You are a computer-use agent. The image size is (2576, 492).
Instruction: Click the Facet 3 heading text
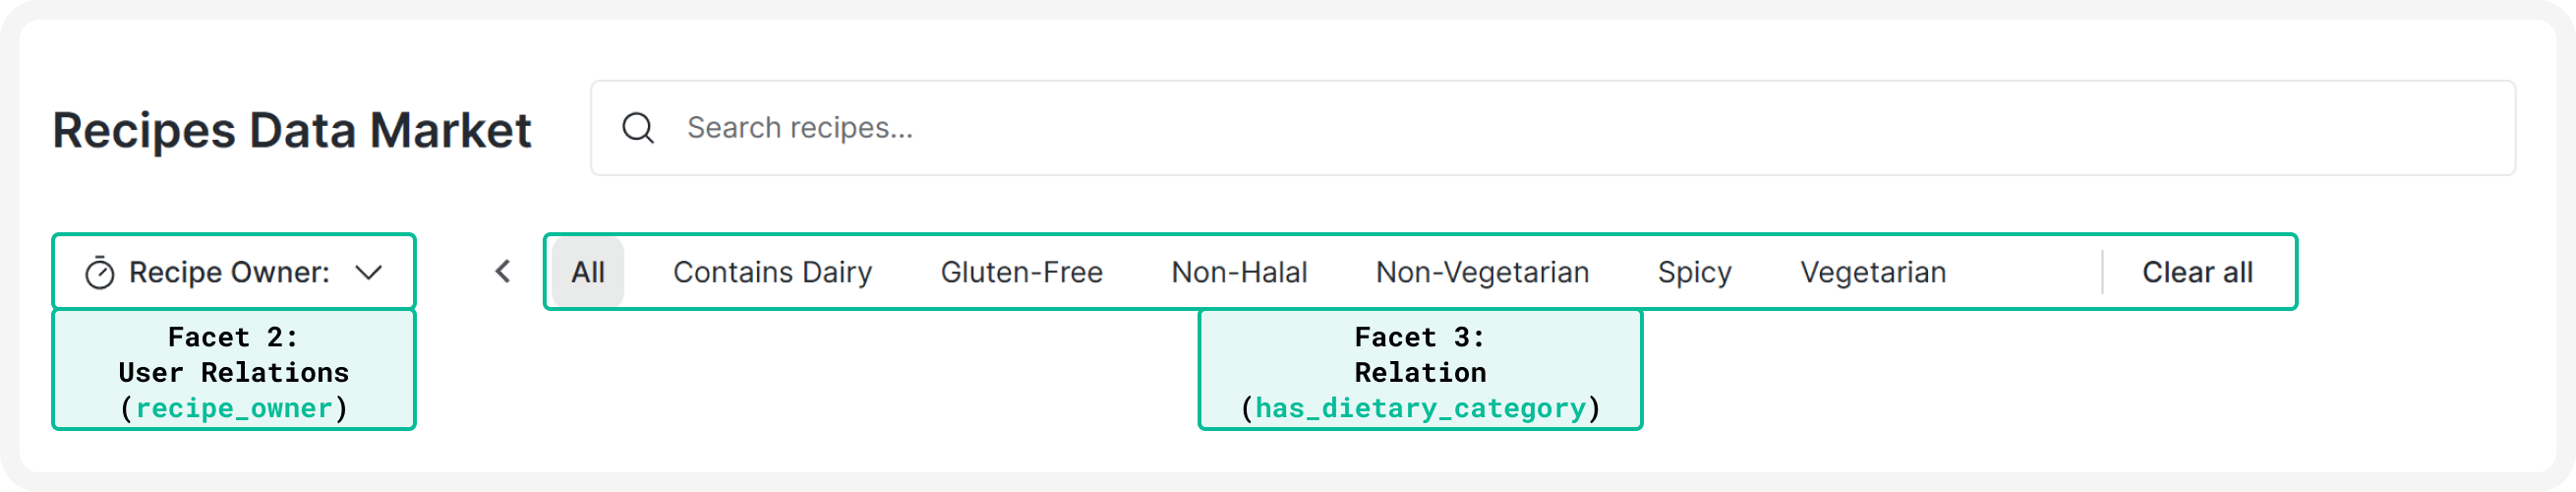(1419, 337)
